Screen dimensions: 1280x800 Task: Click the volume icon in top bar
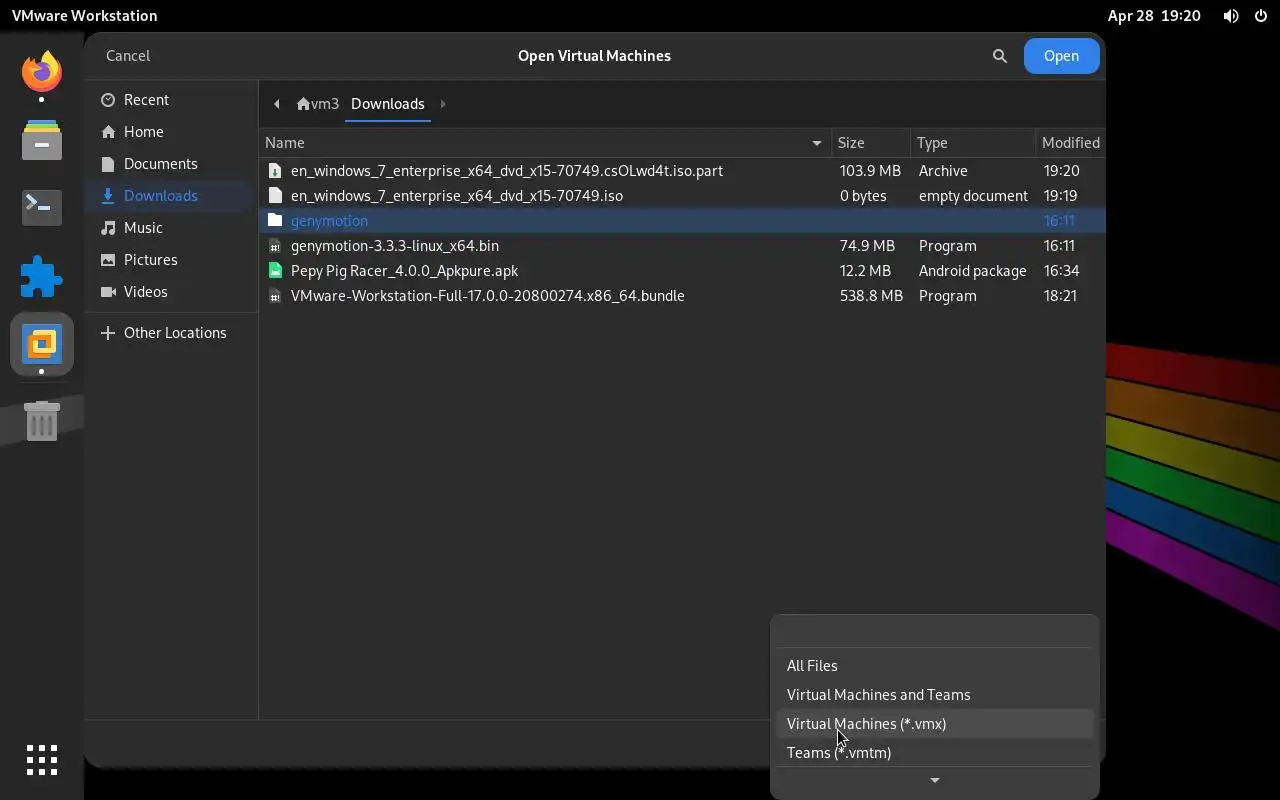click(x=1231, y=16)
